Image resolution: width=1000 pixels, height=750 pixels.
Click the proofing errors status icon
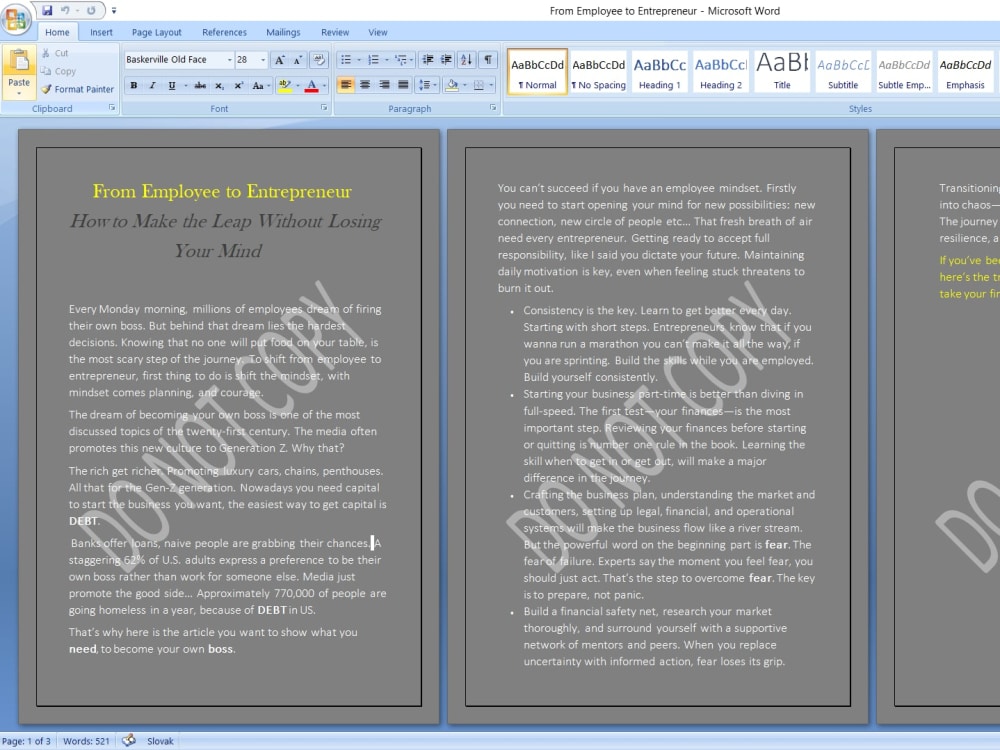pyautogui.click(x=129, y=740)
